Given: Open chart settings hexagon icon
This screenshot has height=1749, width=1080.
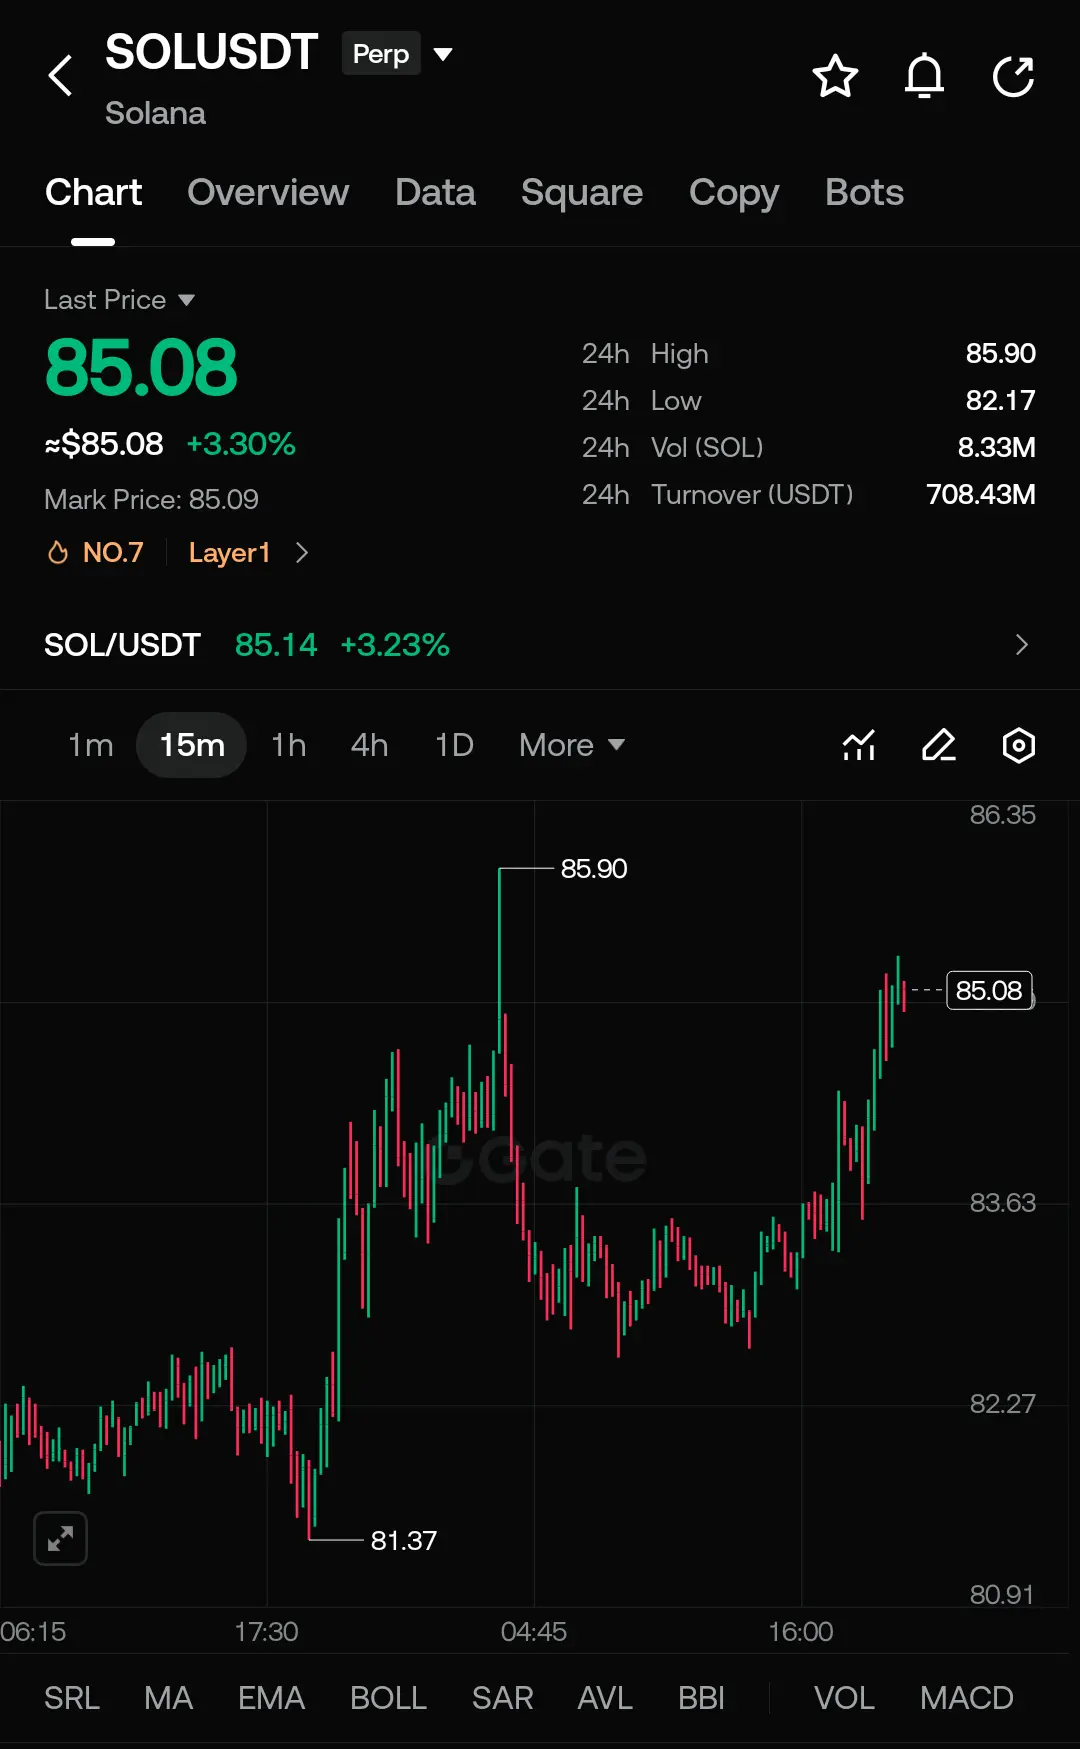Looking at the screenshot, I should (x=1018, y=745).
